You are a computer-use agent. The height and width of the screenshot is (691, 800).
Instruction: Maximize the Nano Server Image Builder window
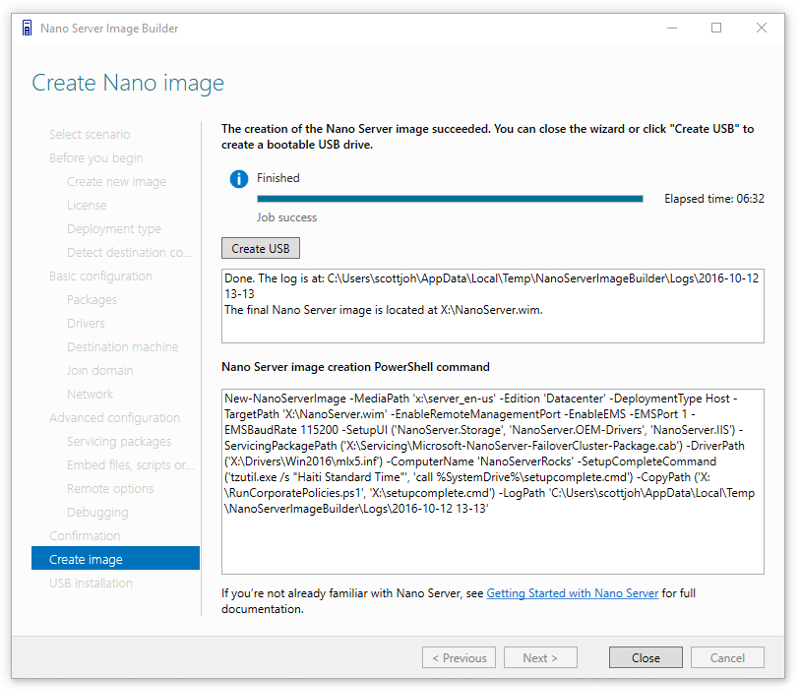click(x=716, y=28)
